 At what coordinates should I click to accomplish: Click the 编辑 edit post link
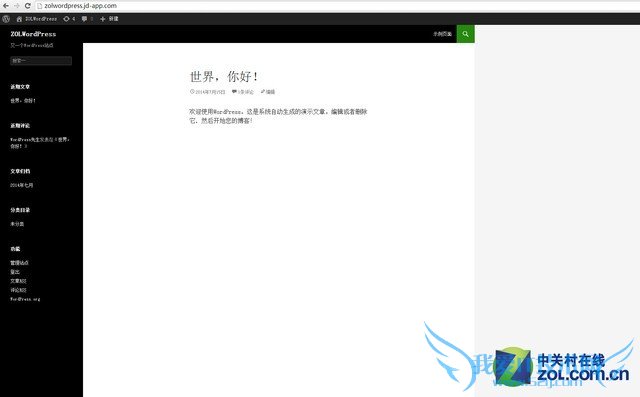click(x=268, y=92)
